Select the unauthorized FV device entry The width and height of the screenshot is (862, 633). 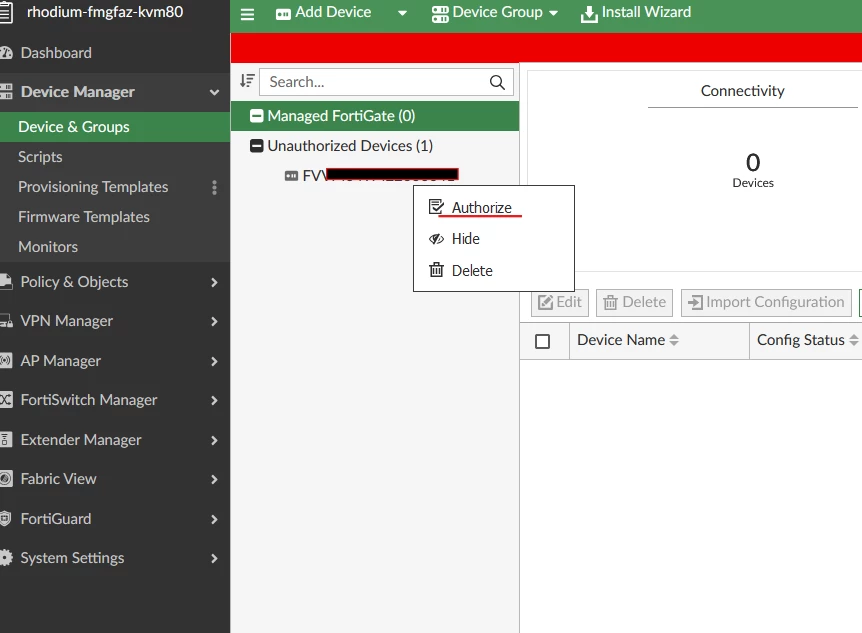pos(371,175)
